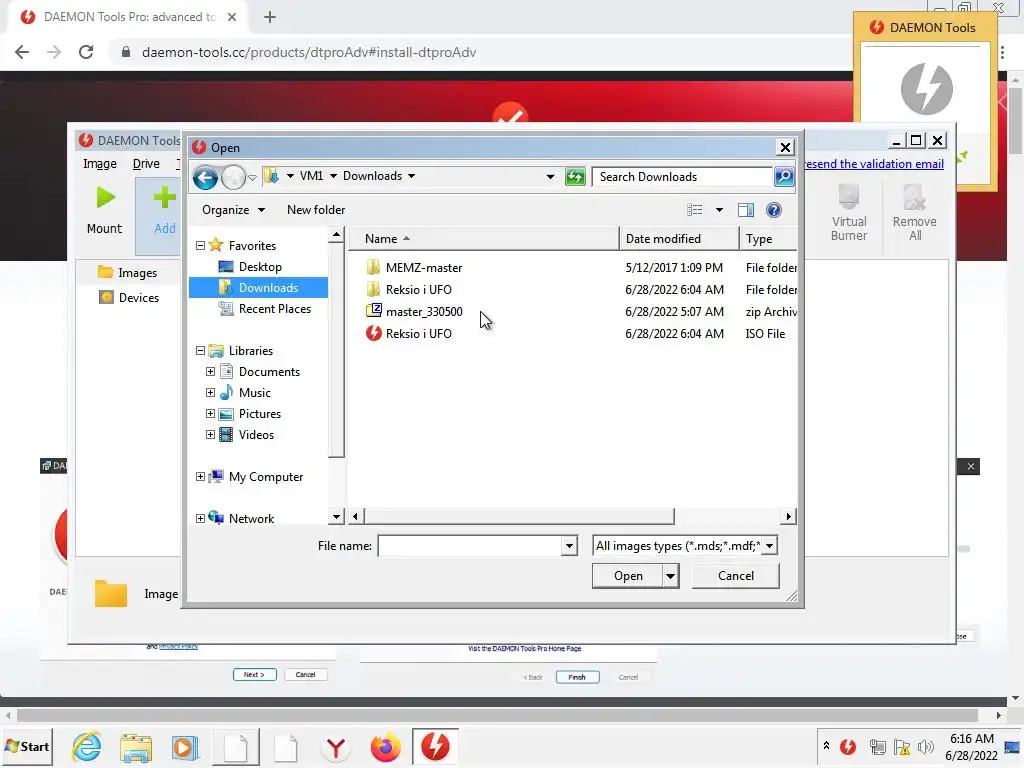Open the image types filter dropdown

click(769, 546)
